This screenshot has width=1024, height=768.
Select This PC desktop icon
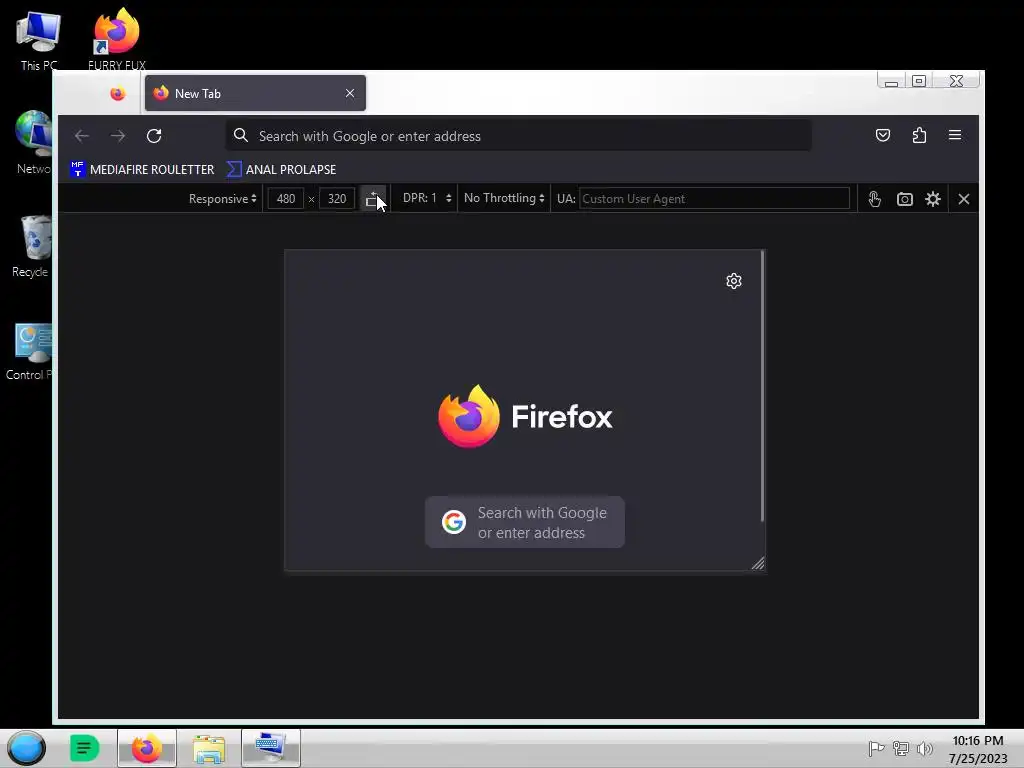click(39, 40)
